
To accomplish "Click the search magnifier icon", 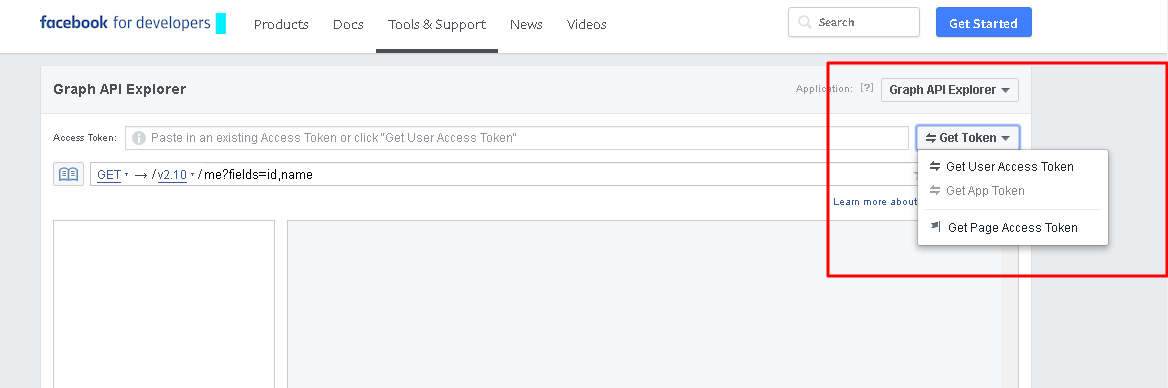I will 804,22.
